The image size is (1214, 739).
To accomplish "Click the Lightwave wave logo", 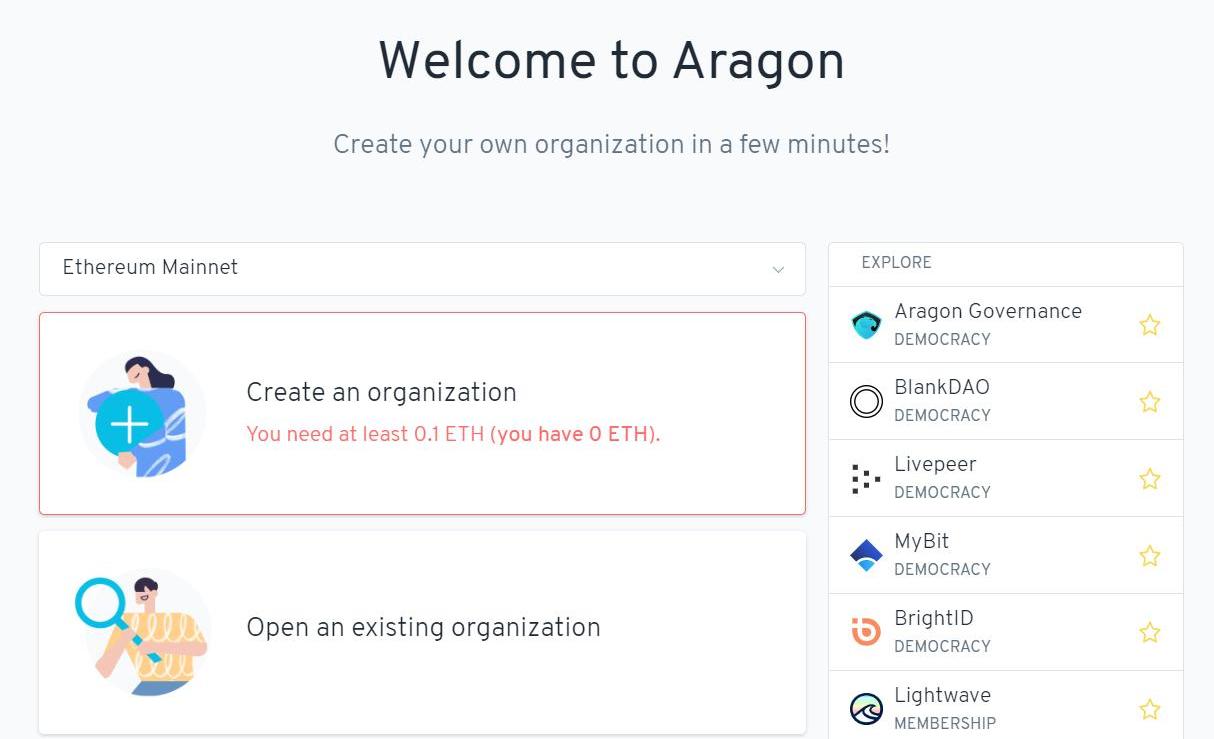I will tap(866, 709).
